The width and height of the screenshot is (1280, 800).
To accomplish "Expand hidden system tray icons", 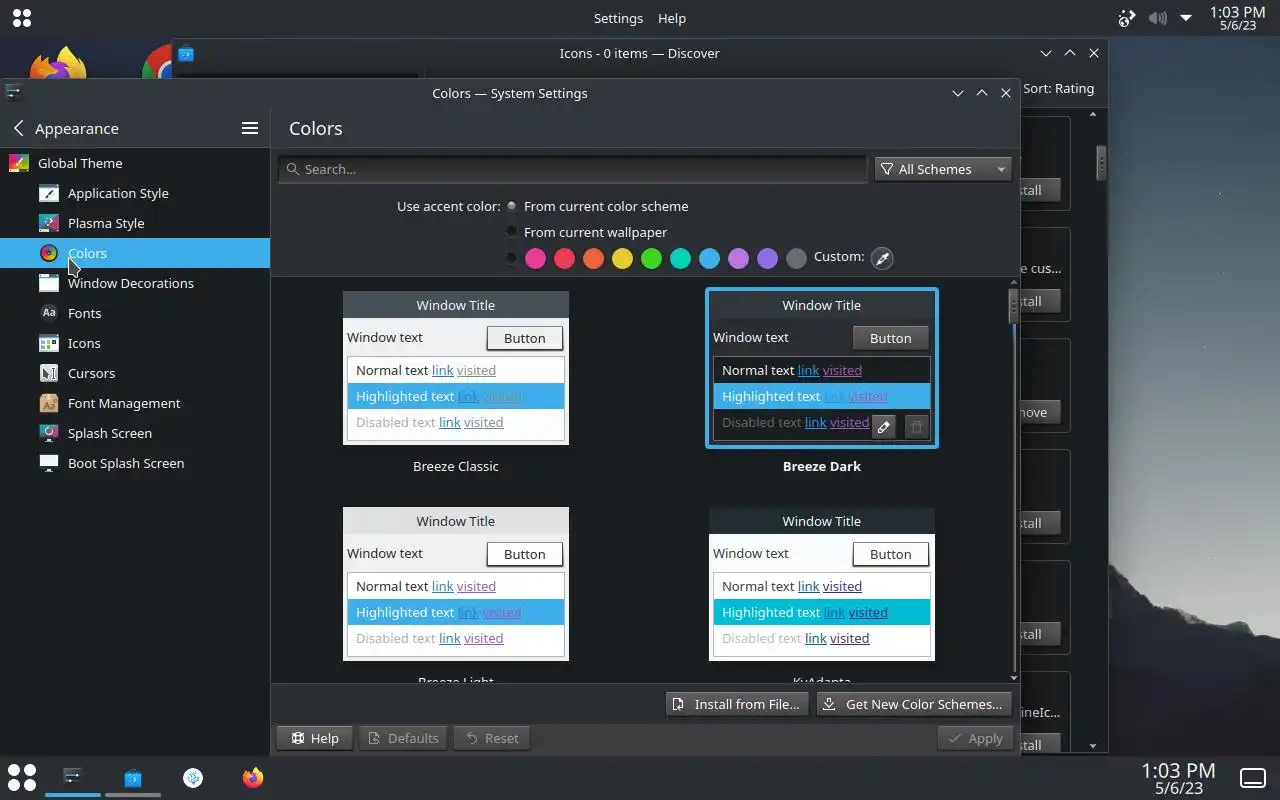I will coord(1186,18).
